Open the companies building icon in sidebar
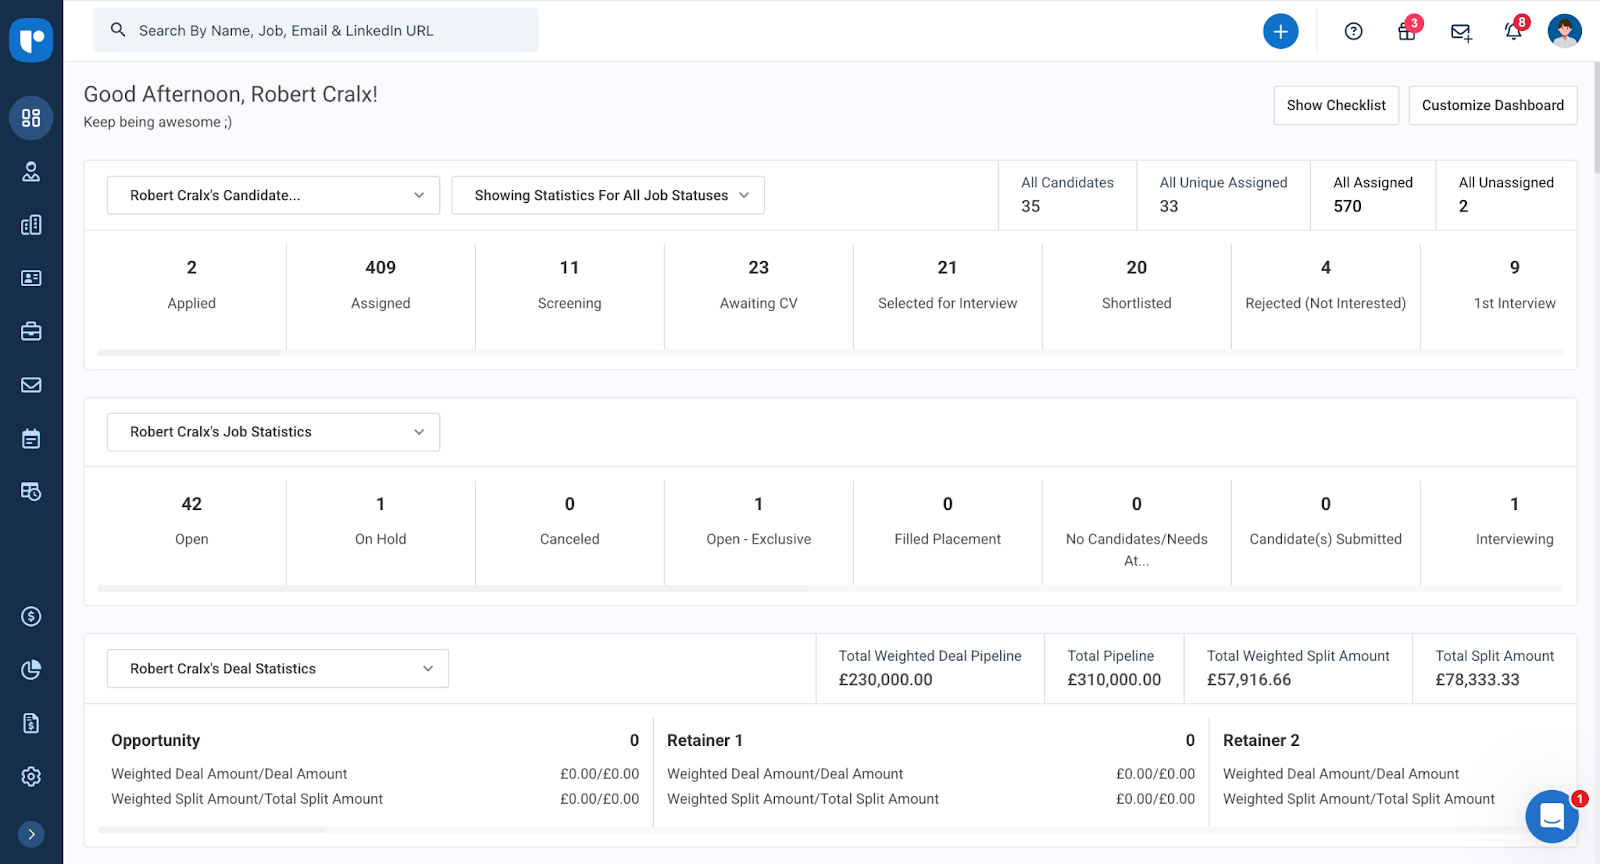1600x864 pixels. point(31,225)
